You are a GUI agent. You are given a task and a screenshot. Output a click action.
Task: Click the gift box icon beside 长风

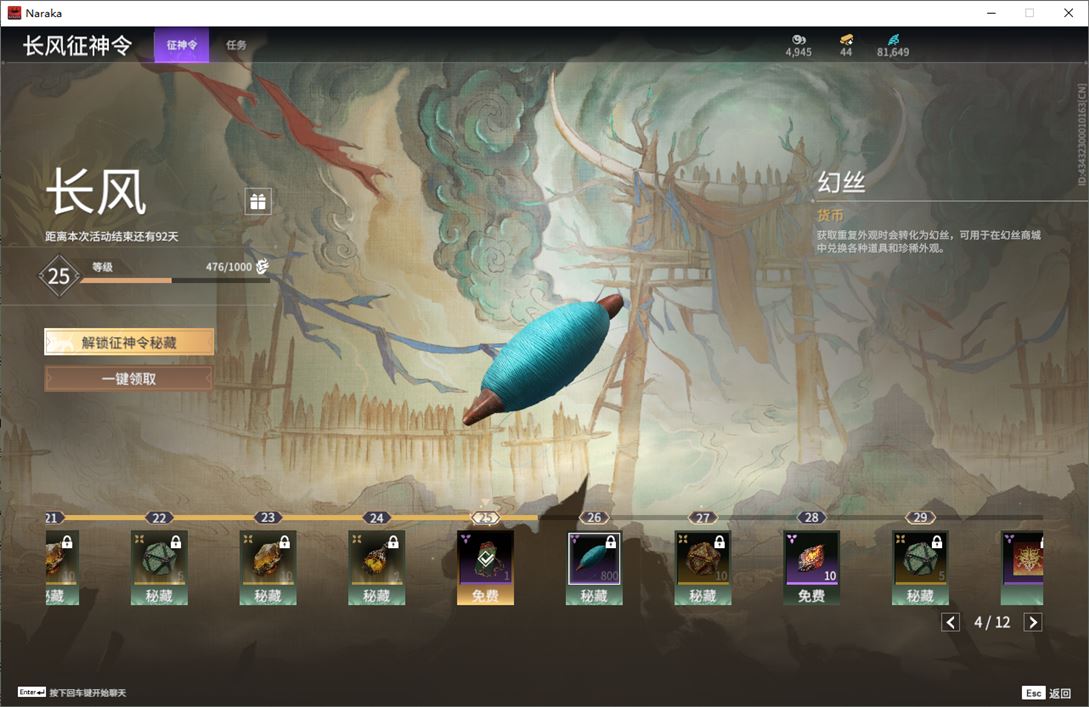(x=258, y=201)
